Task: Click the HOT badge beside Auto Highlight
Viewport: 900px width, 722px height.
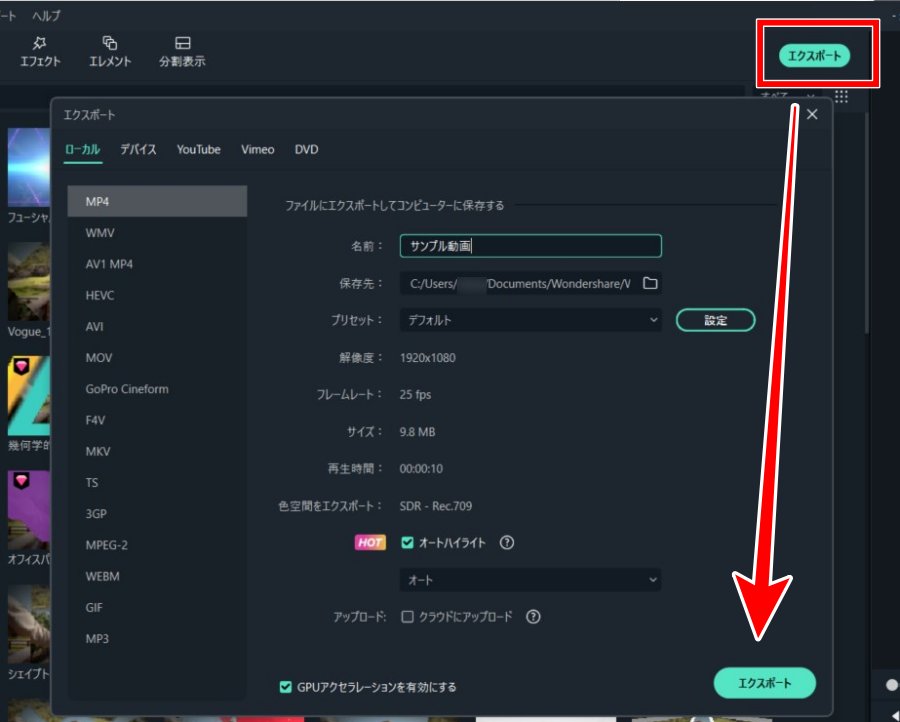Action: point(370,542)
